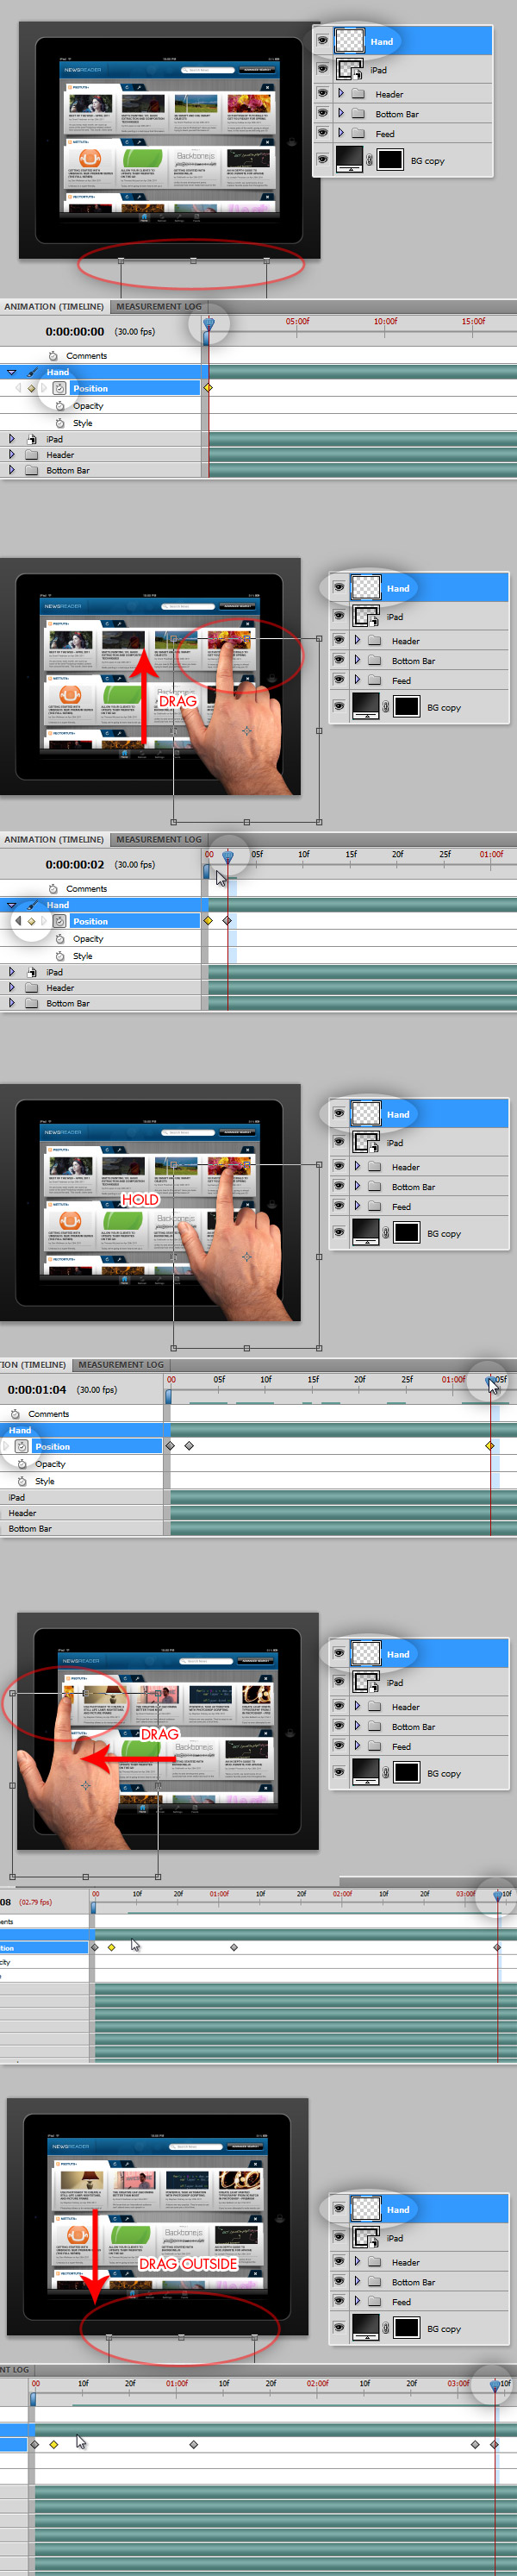Expand iPad layer in the 0:00:00:00 timeline
Screen dimensions: 517x2576
click(12, 439)
